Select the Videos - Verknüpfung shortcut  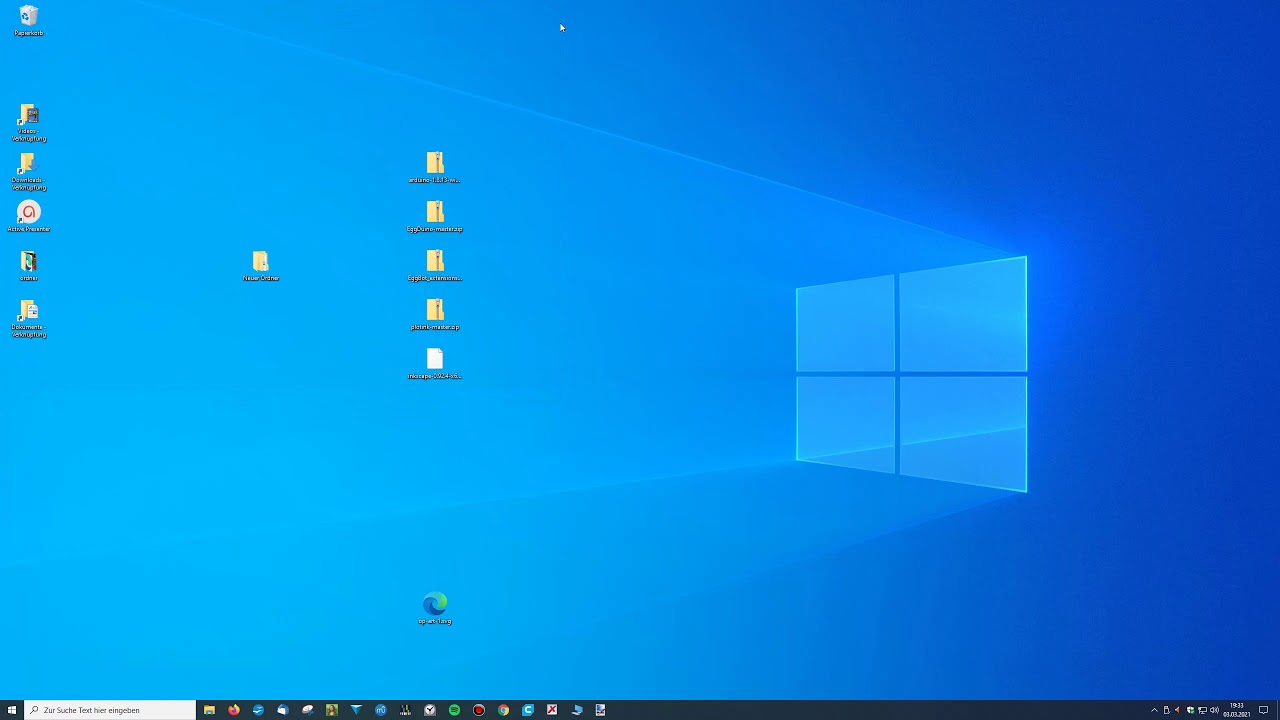28,123
